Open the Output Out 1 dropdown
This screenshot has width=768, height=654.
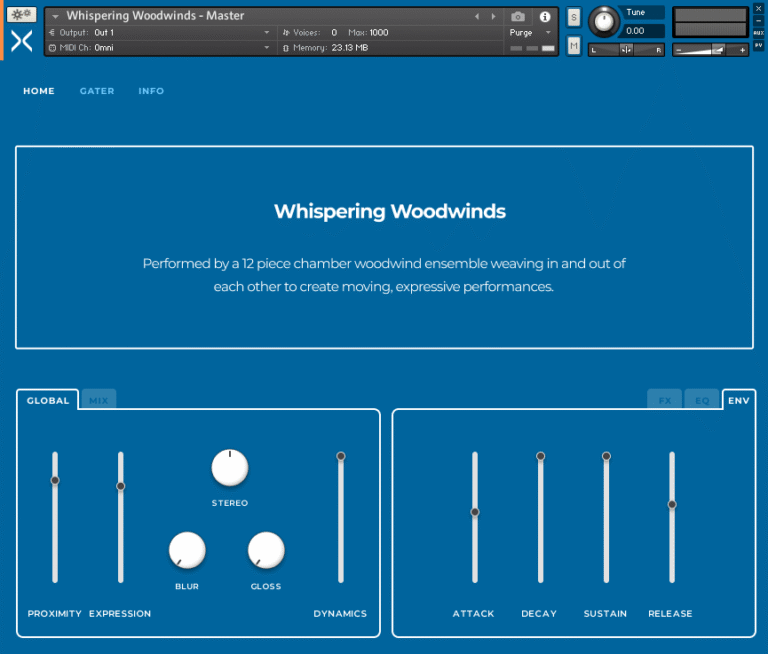[x=180, y=33]
